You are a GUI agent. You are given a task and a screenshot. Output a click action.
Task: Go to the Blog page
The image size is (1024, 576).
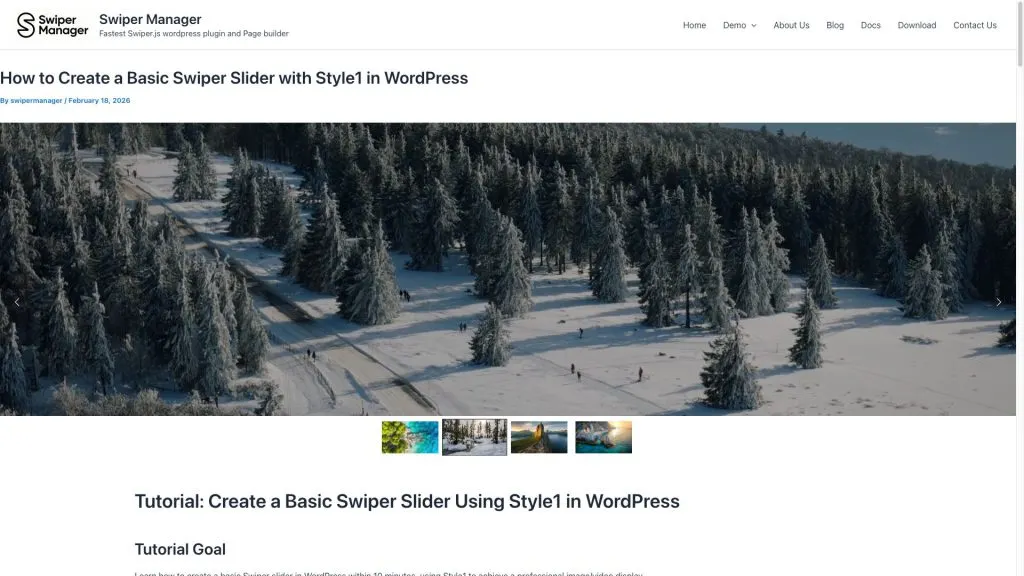pos(835,25)
